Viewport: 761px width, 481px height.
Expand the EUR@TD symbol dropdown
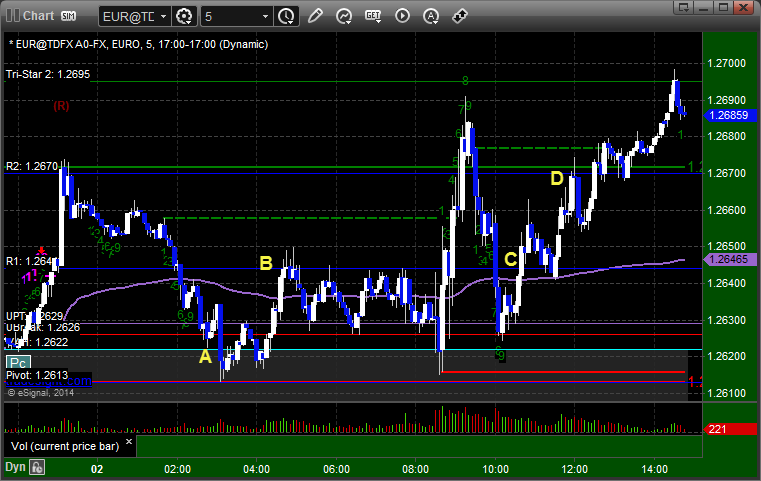(134, 17)
